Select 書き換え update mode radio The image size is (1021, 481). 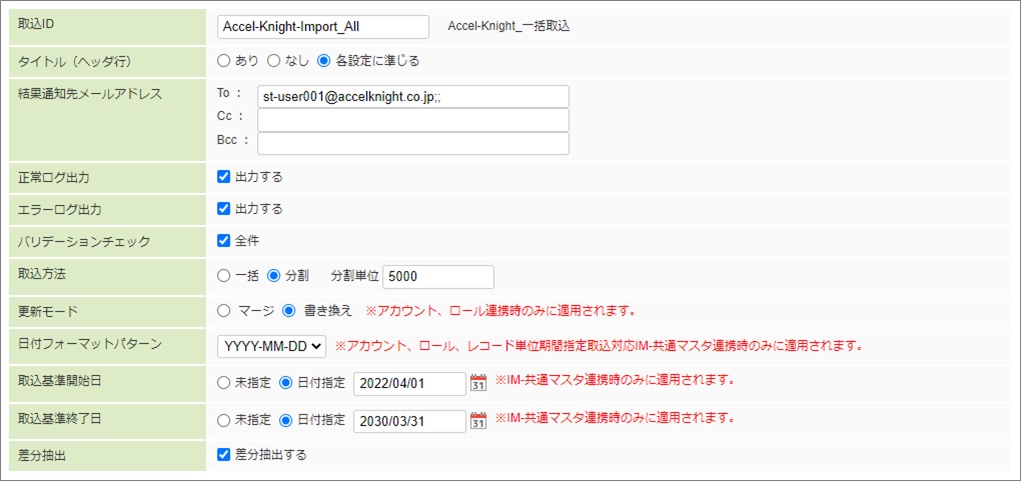(290, 310)
